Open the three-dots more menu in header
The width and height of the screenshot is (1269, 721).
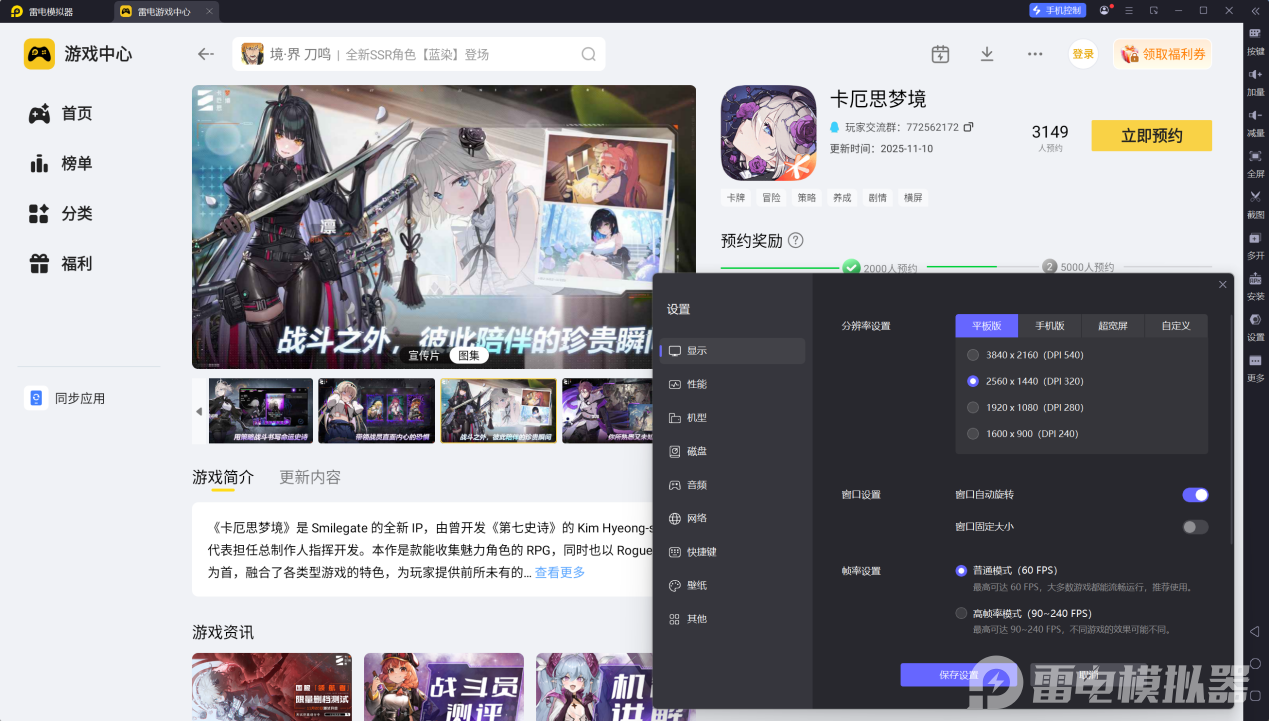click(1035, 54)
